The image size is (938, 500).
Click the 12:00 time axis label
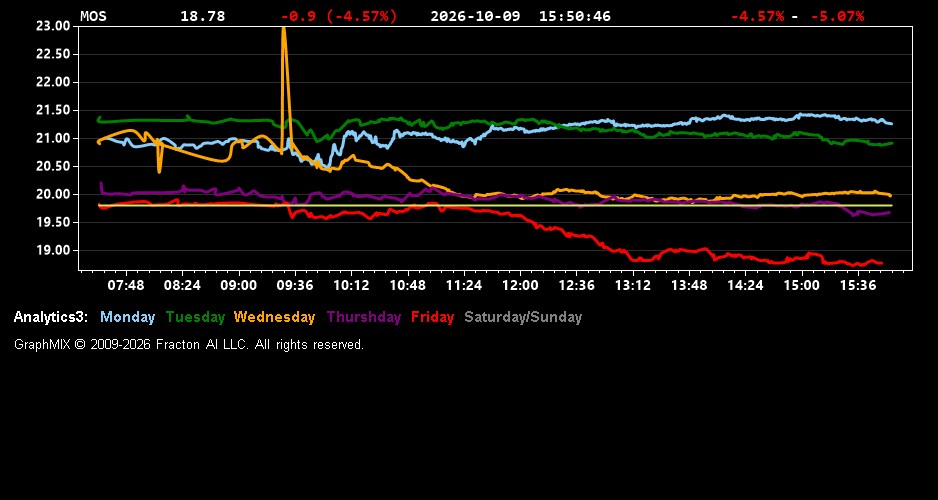coord(520,286)
